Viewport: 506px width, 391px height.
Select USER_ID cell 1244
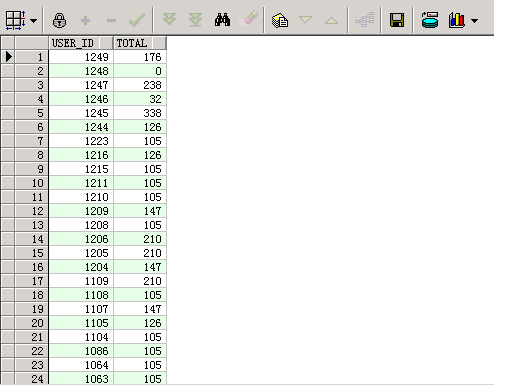pyautogui.click(x=81, y=127)
